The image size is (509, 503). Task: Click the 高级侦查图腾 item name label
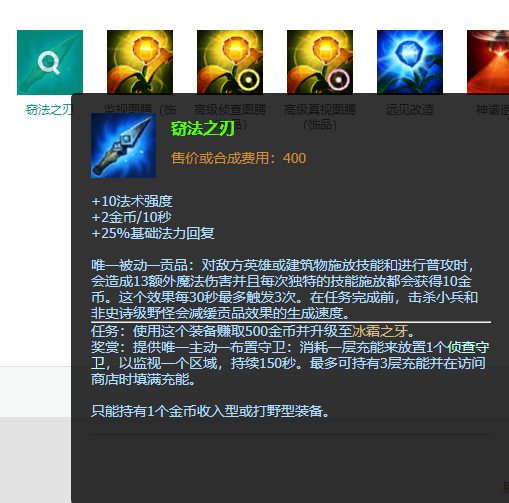tap(230, 110)
